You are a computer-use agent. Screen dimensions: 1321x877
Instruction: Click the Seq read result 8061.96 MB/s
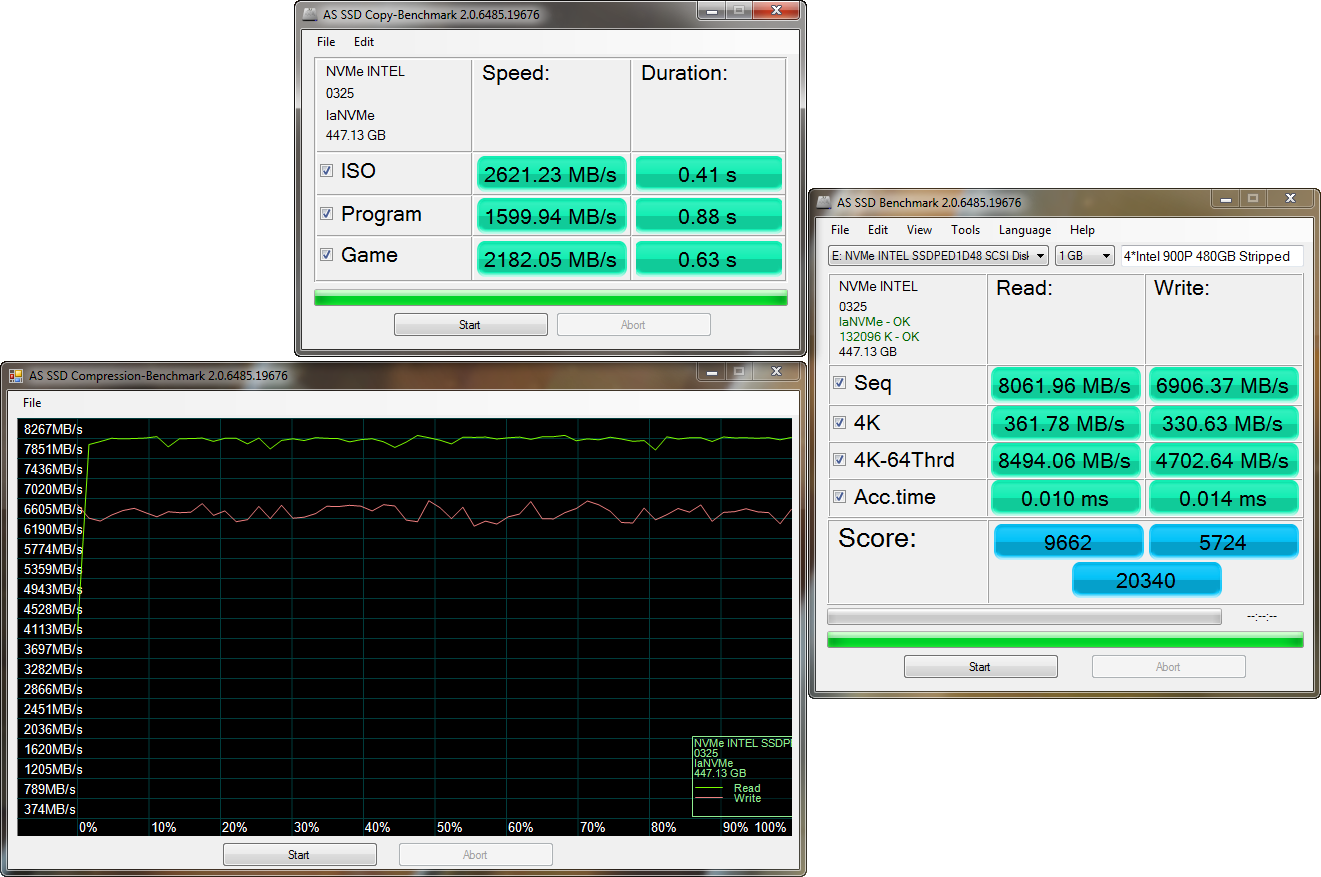[x=1065, y=385]
